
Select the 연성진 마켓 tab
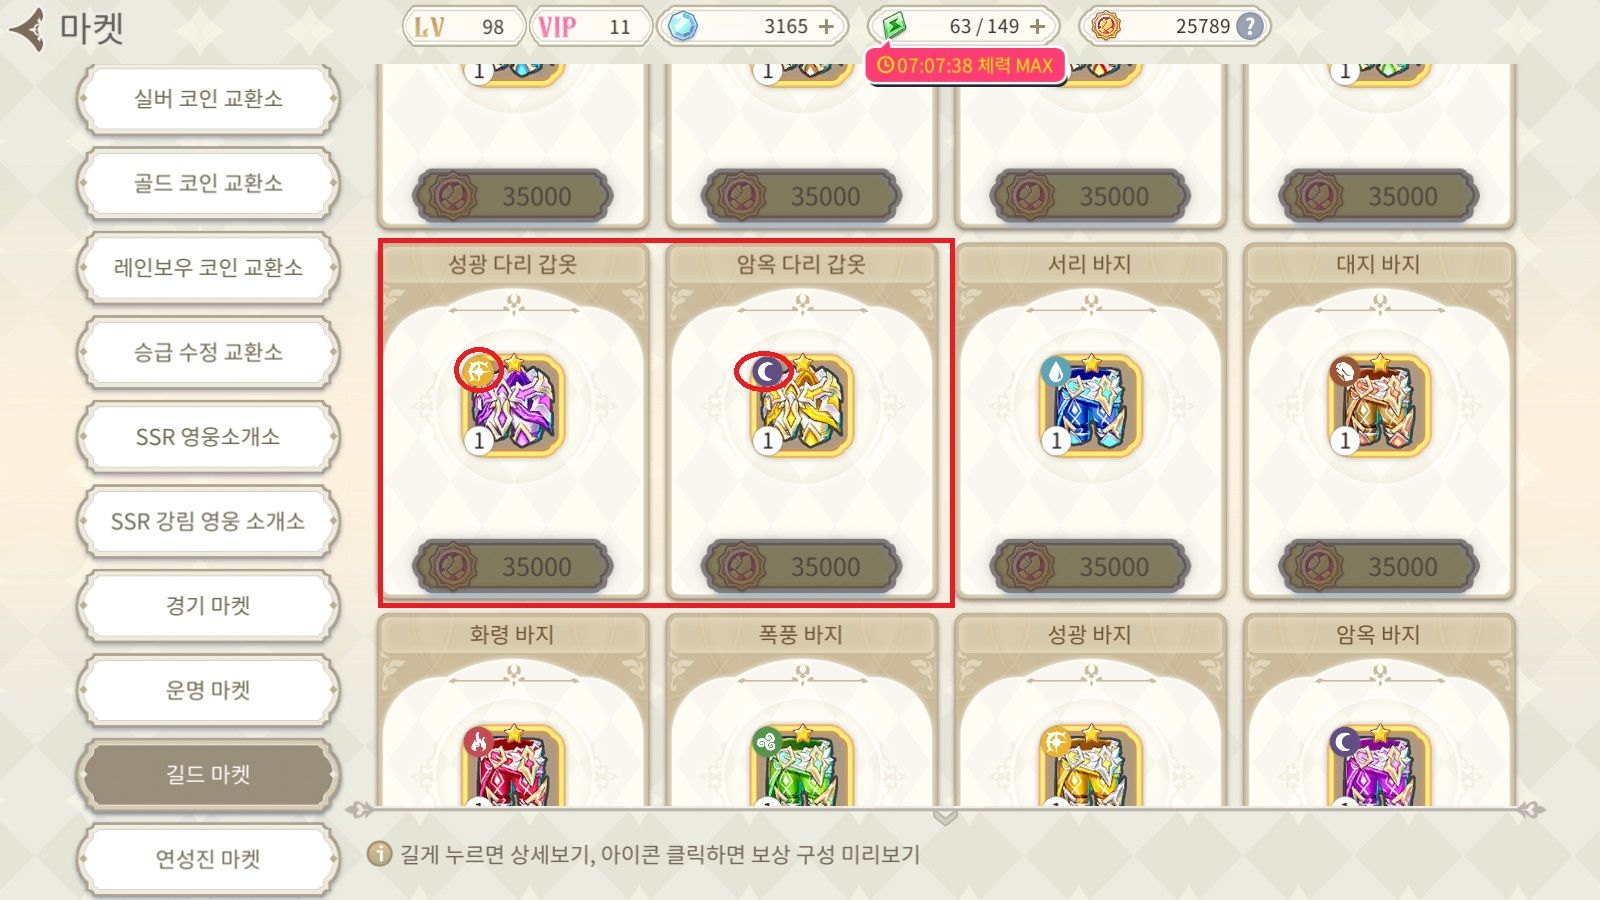pyautogui.click(x=208, y=859)
